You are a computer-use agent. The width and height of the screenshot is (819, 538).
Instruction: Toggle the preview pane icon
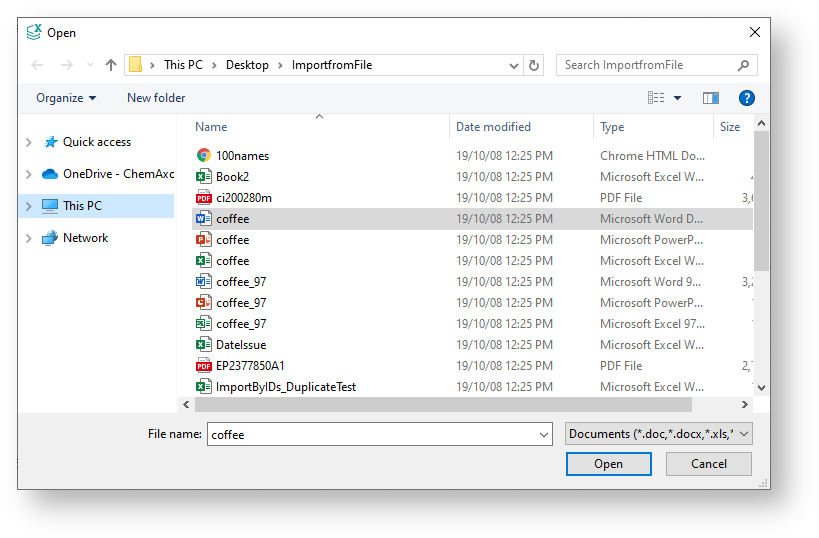(x=711, y=98)
